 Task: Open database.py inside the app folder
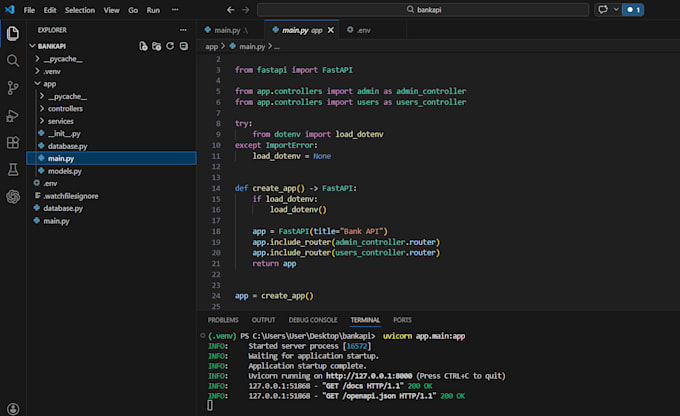pos(111,146)
